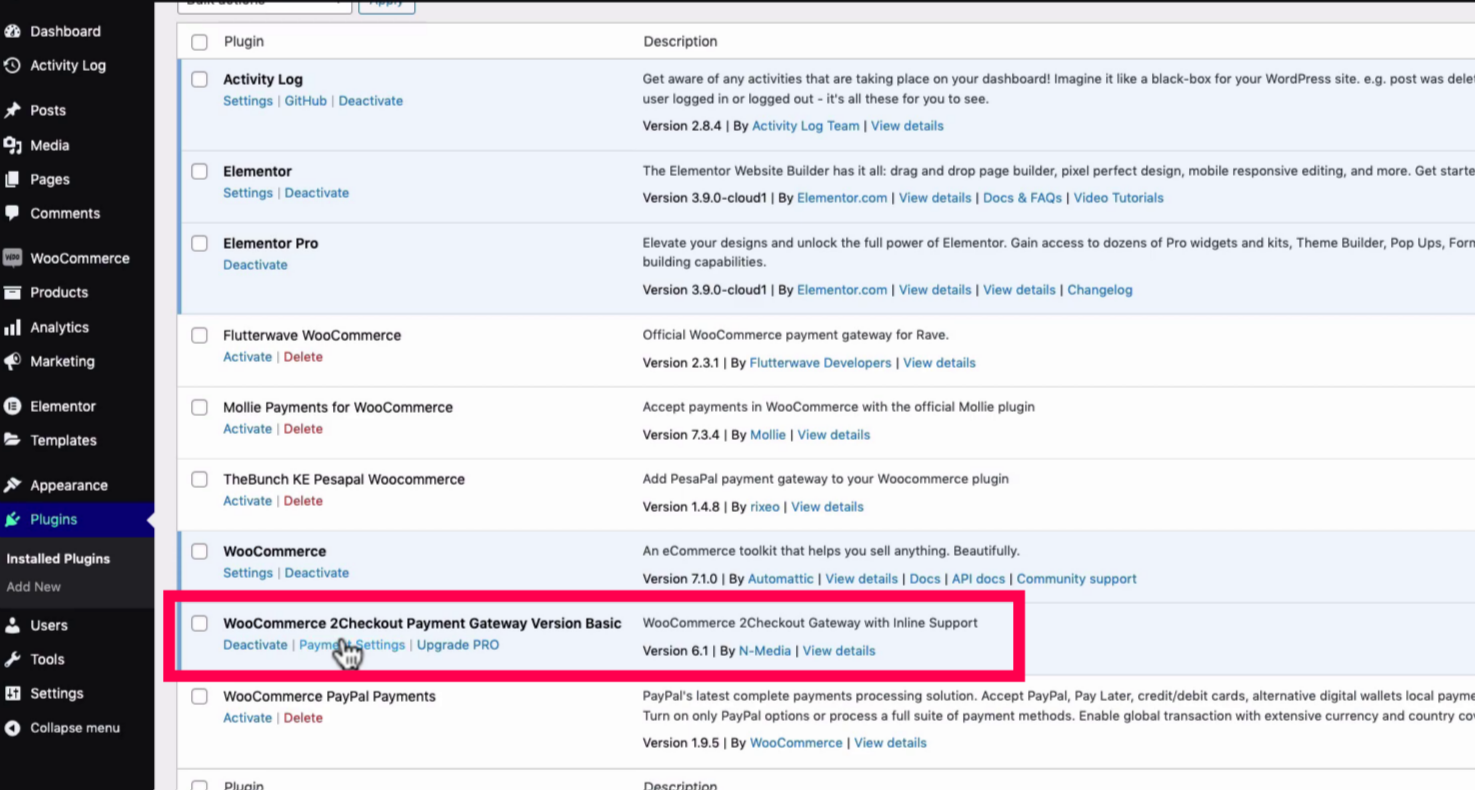Visit the Activity Log GitHub link

(x=306, y=101)
